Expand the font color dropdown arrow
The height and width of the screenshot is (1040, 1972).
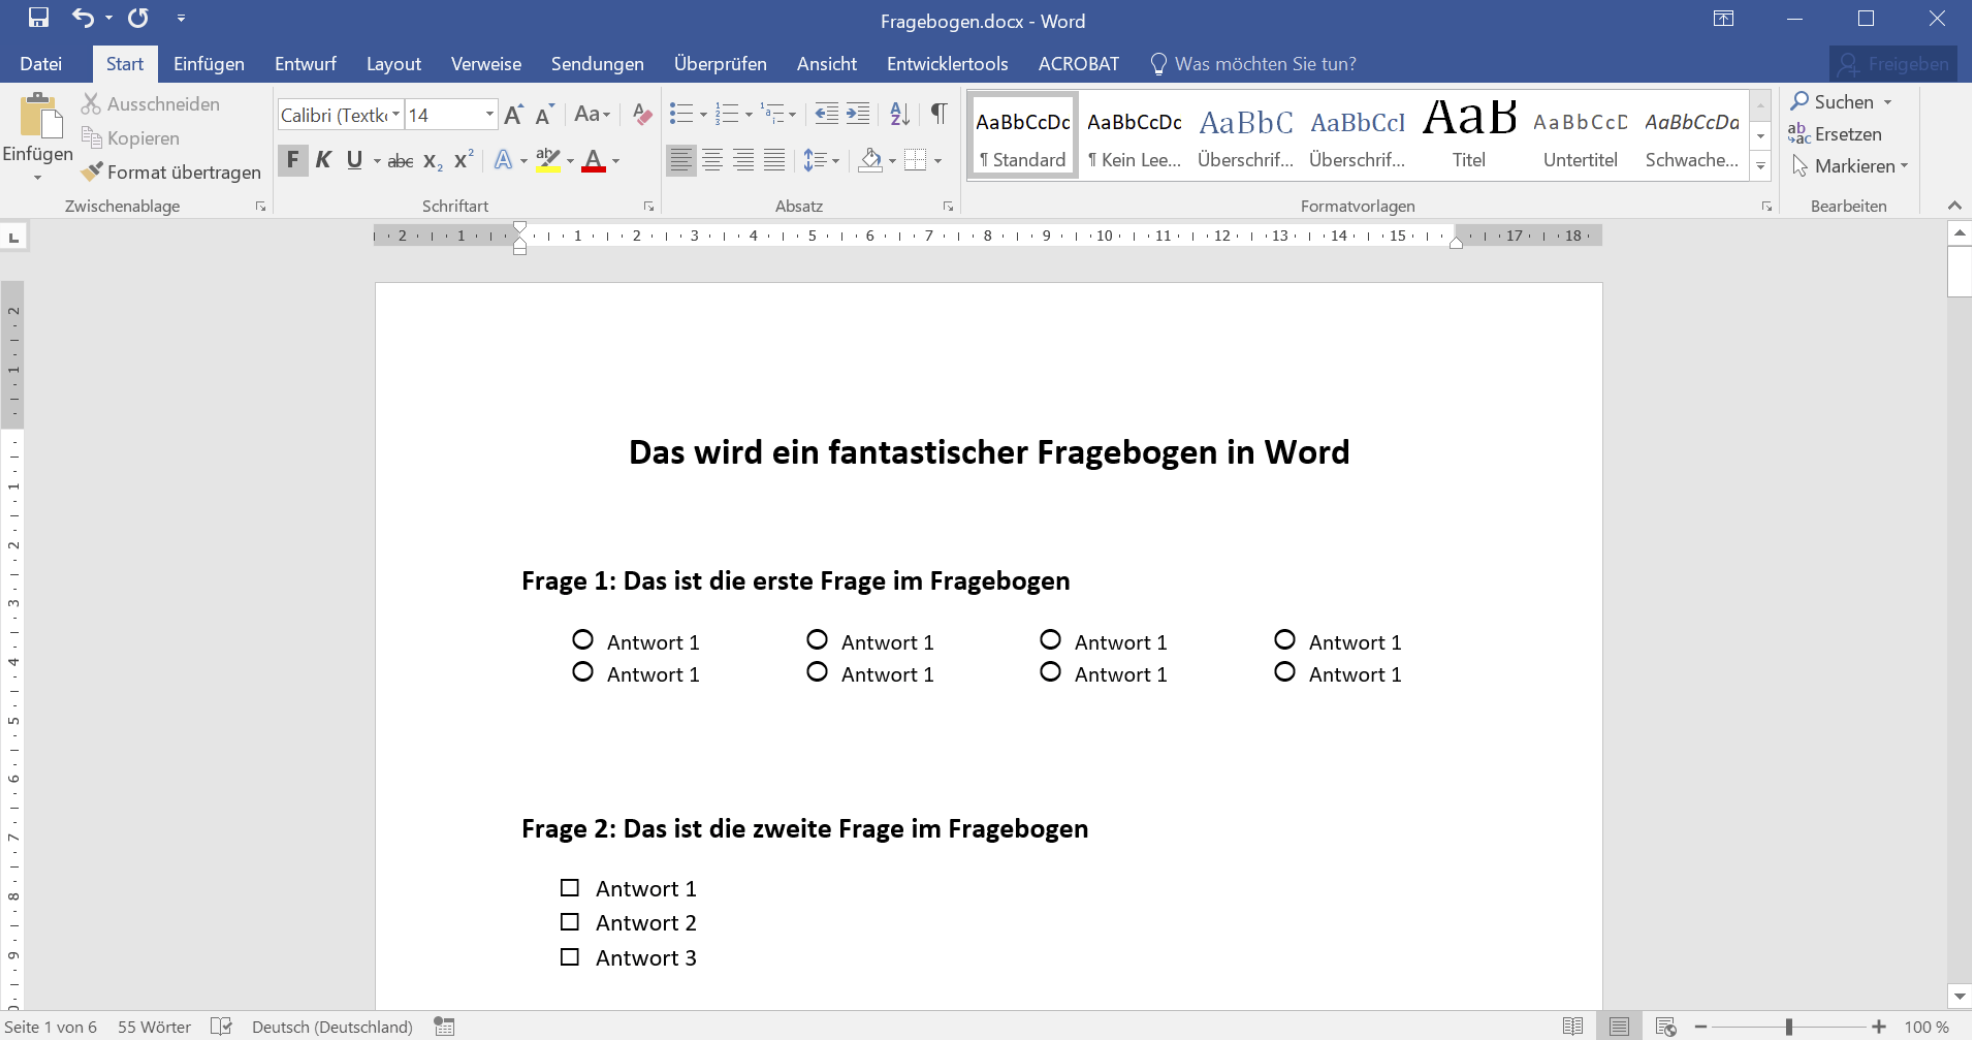click(x=616, y=160)
